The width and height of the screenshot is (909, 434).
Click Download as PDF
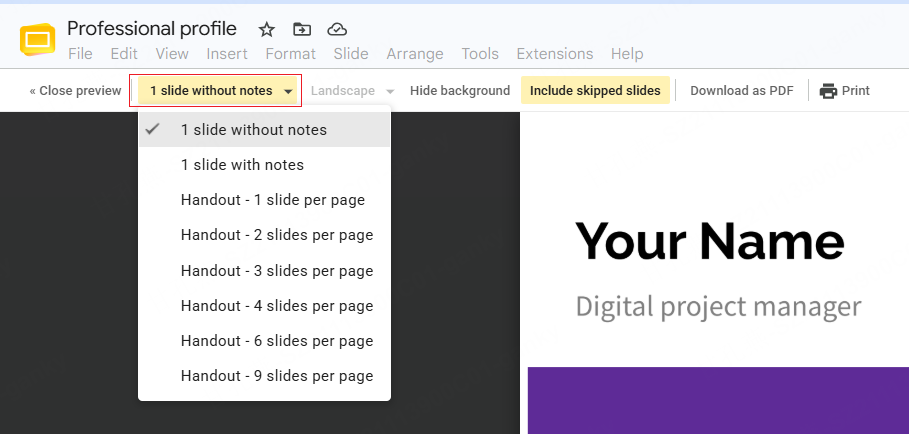[741, 91]
